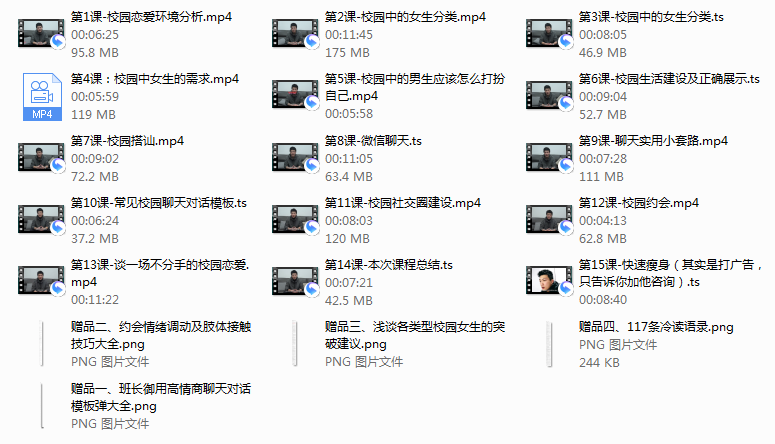Open thumbnail of 第6课-校园生活建设及正确展示.ts
Viewport: 775px width, 444px height.
[550, 95]
